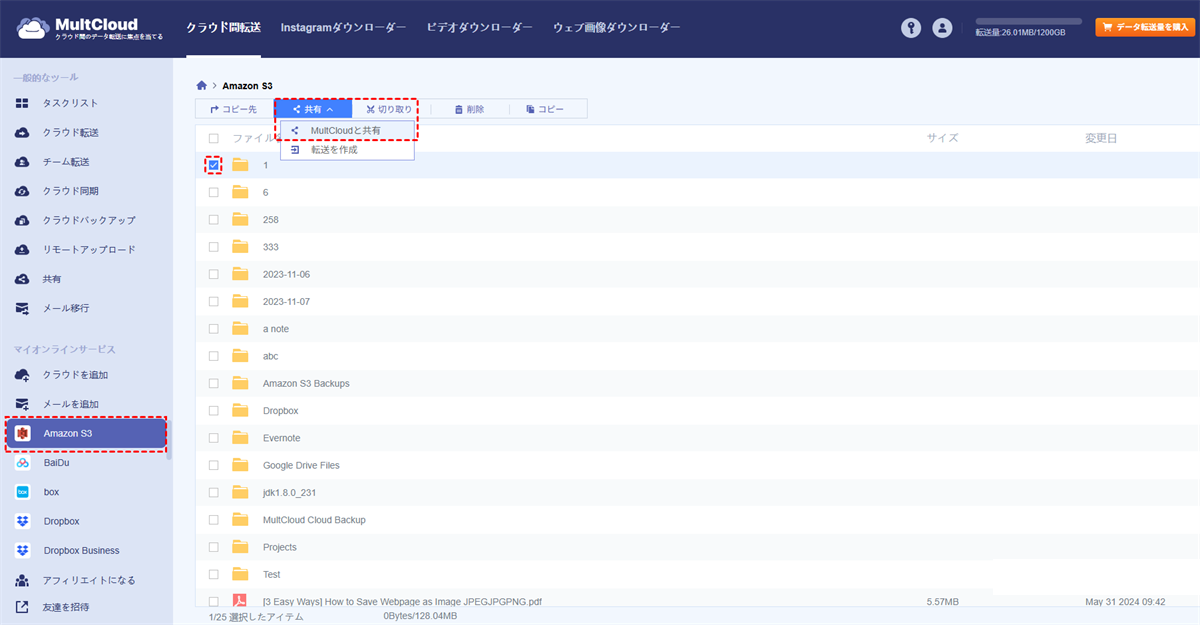Uncheck the checkbox for folder 1
The width and height of the screenshot is (1200, 625).
[x=213, y=165]
